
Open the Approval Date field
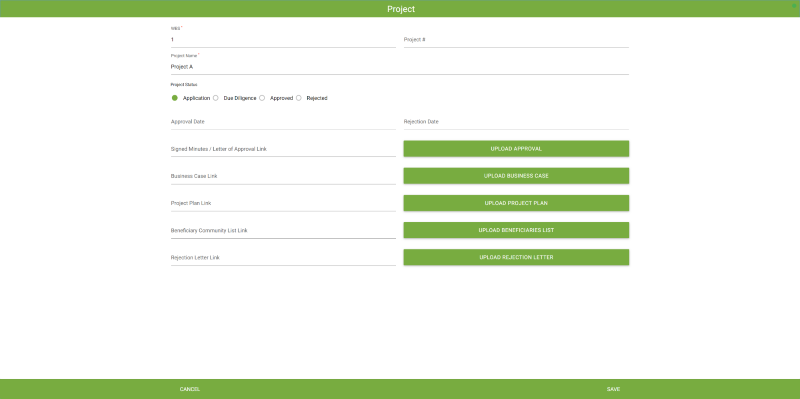(x=283, y=122)
